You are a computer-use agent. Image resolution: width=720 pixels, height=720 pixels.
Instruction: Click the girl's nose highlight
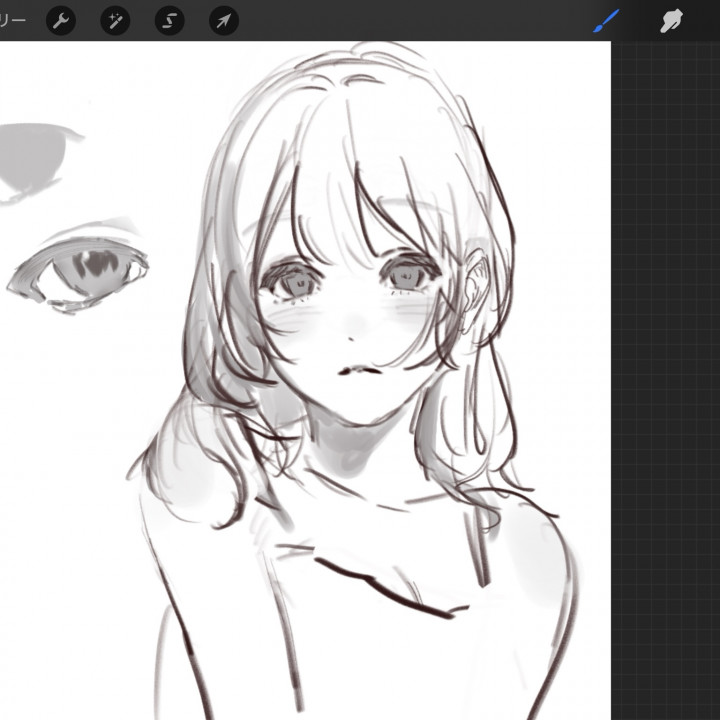tap(355, 322)
